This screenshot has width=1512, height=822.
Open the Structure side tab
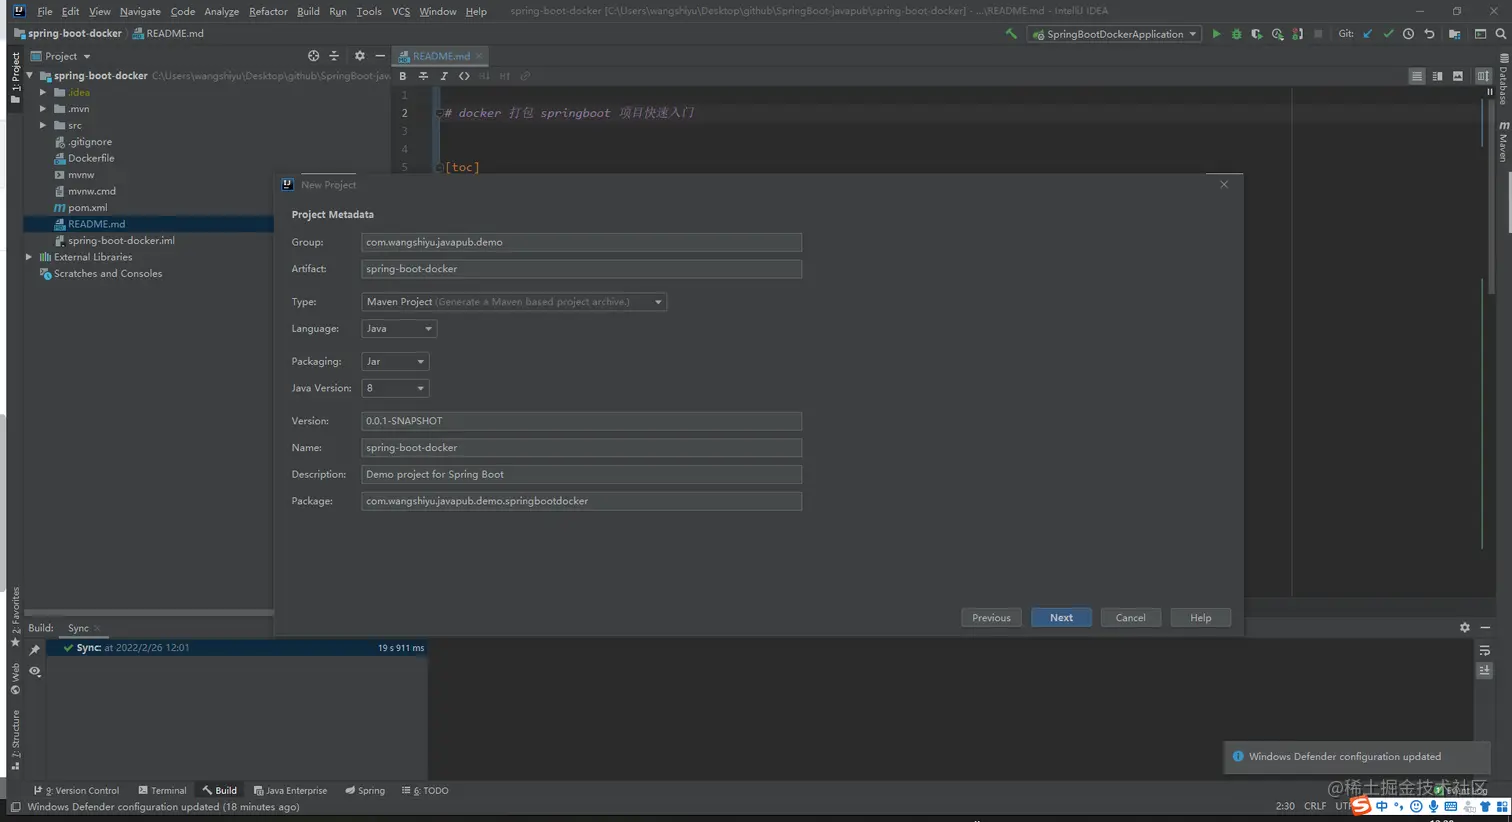[15, 740]
